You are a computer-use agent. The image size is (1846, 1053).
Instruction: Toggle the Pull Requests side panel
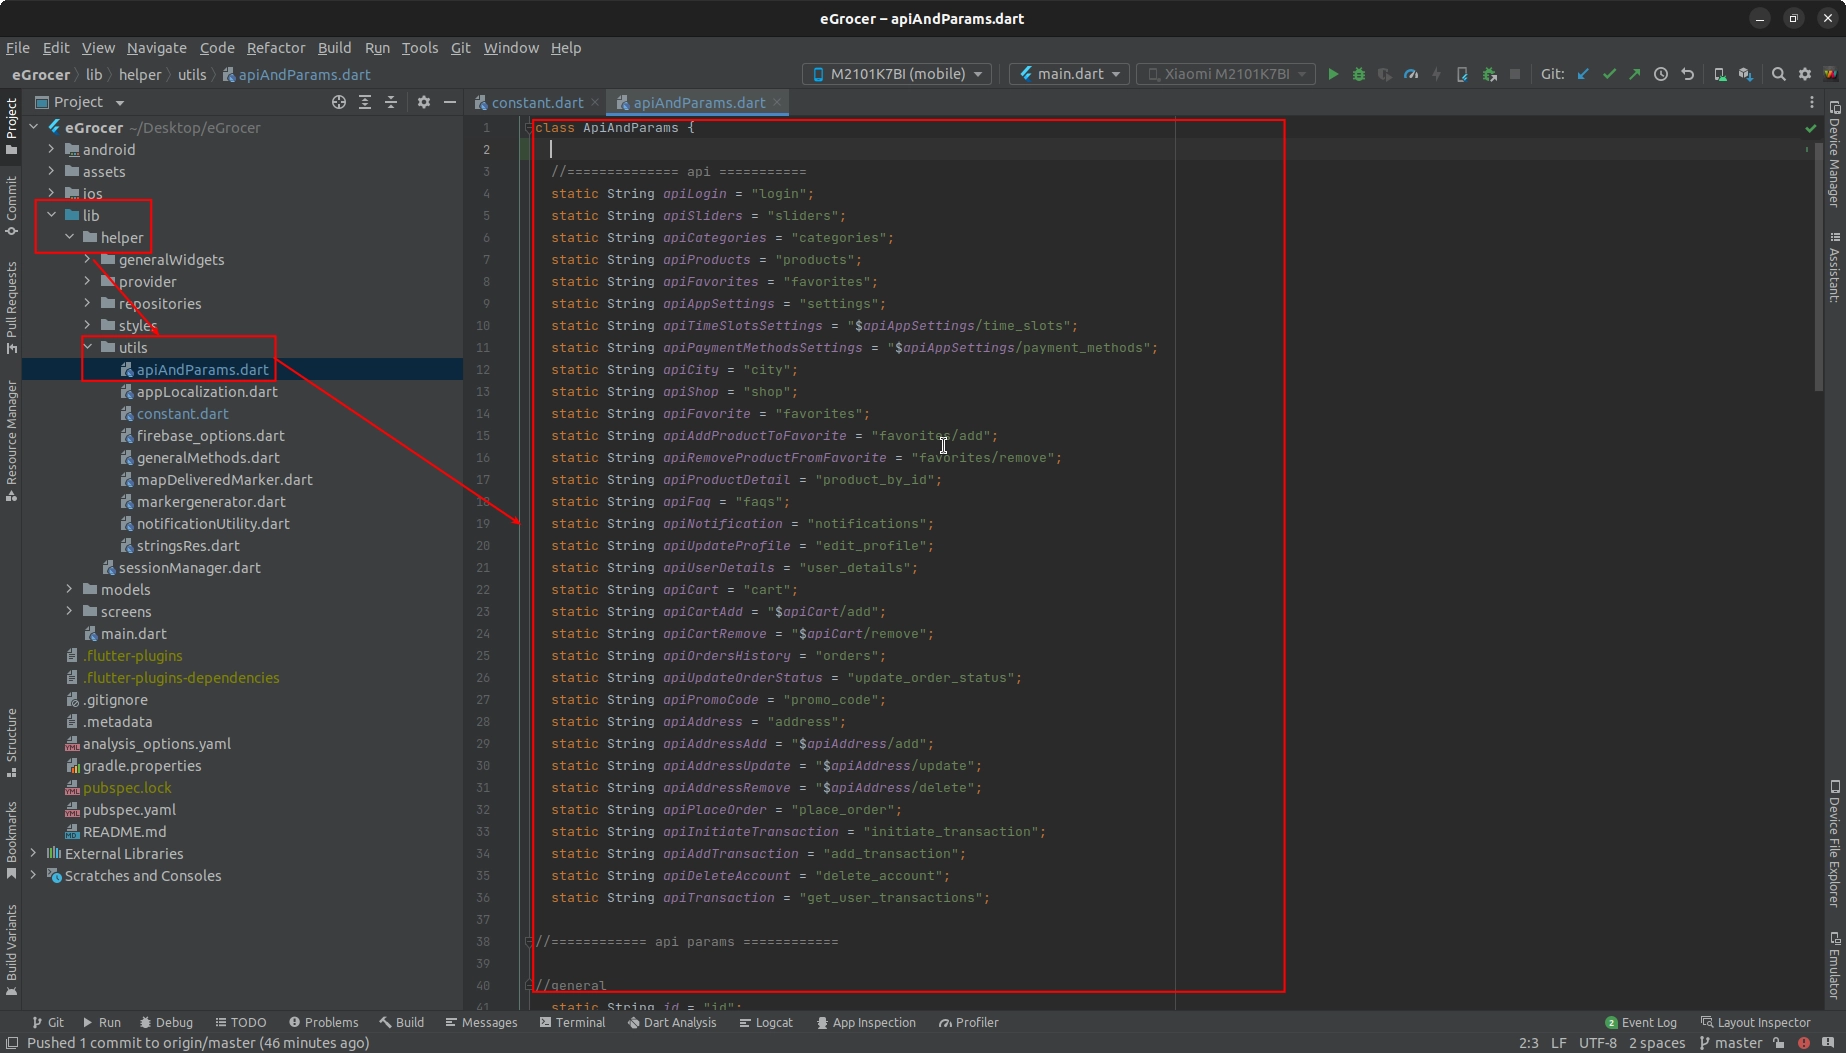click(11, 307)
